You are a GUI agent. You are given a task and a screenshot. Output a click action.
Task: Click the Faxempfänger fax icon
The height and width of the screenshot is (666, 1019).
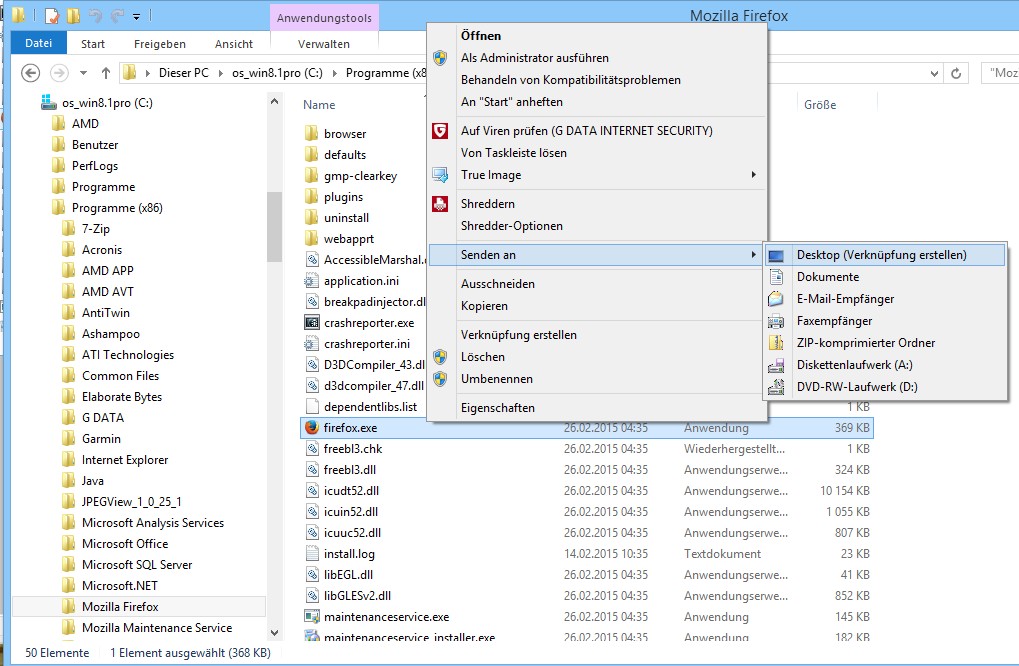(776, 321)
